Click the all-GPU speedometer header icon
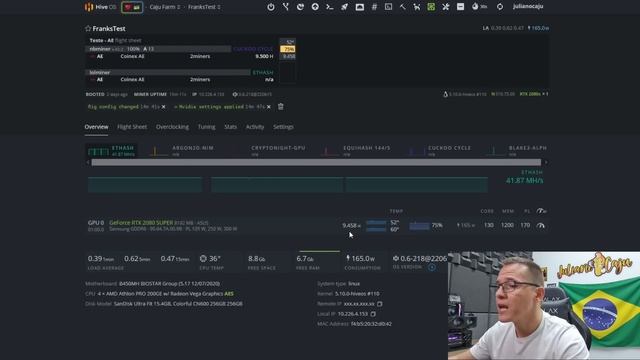This screenshot has height=360, width=640. pos(541,211)
